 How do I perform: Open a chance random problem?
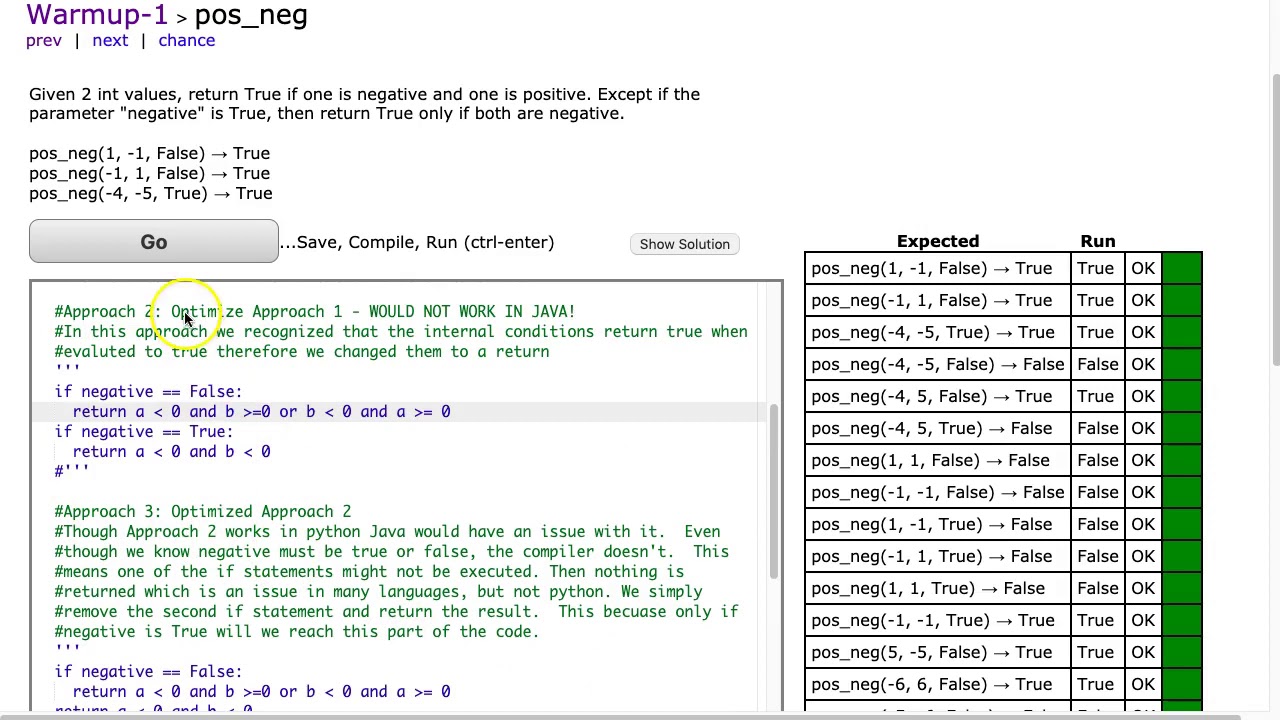pyautogui.click(x=186, y=41)
